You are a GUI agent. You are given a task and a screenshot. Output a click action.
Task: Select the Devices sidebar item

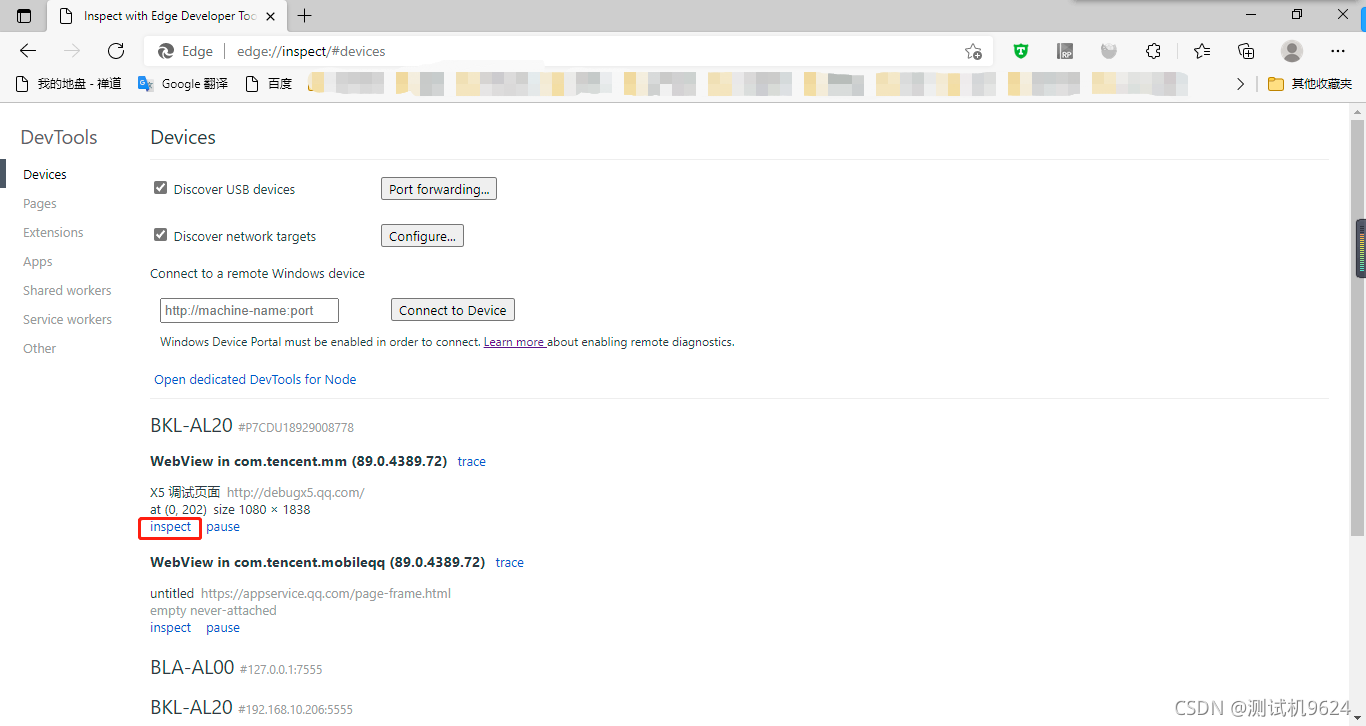[x=45, y=174]
